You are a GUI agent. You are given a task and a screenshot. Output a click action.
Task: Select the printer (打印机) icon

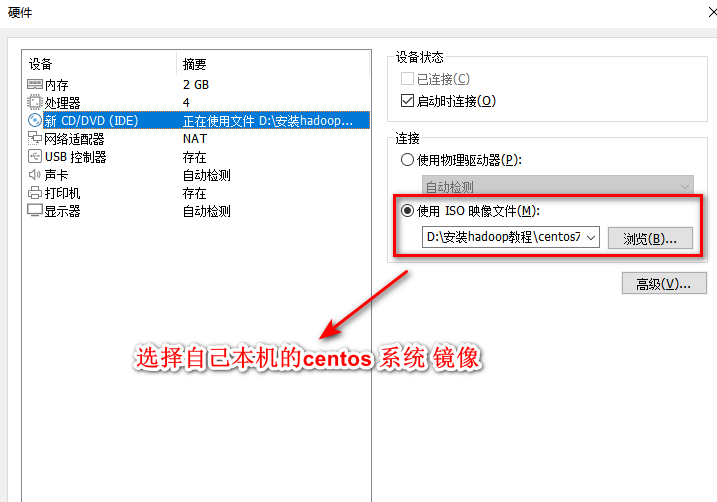coord(35,192)
